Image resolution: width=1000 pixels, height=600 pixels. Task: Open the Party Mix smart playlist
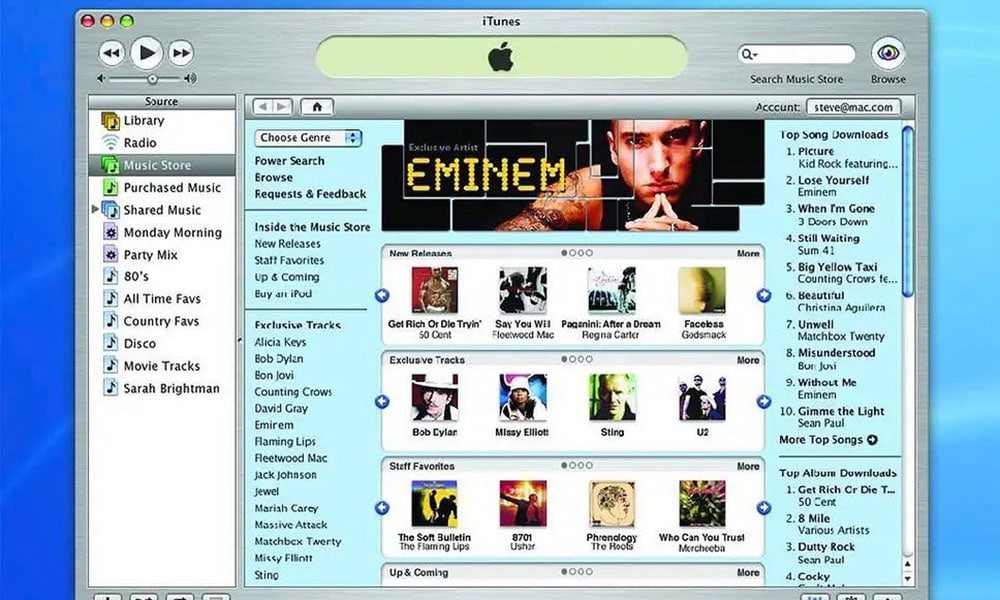150,255
